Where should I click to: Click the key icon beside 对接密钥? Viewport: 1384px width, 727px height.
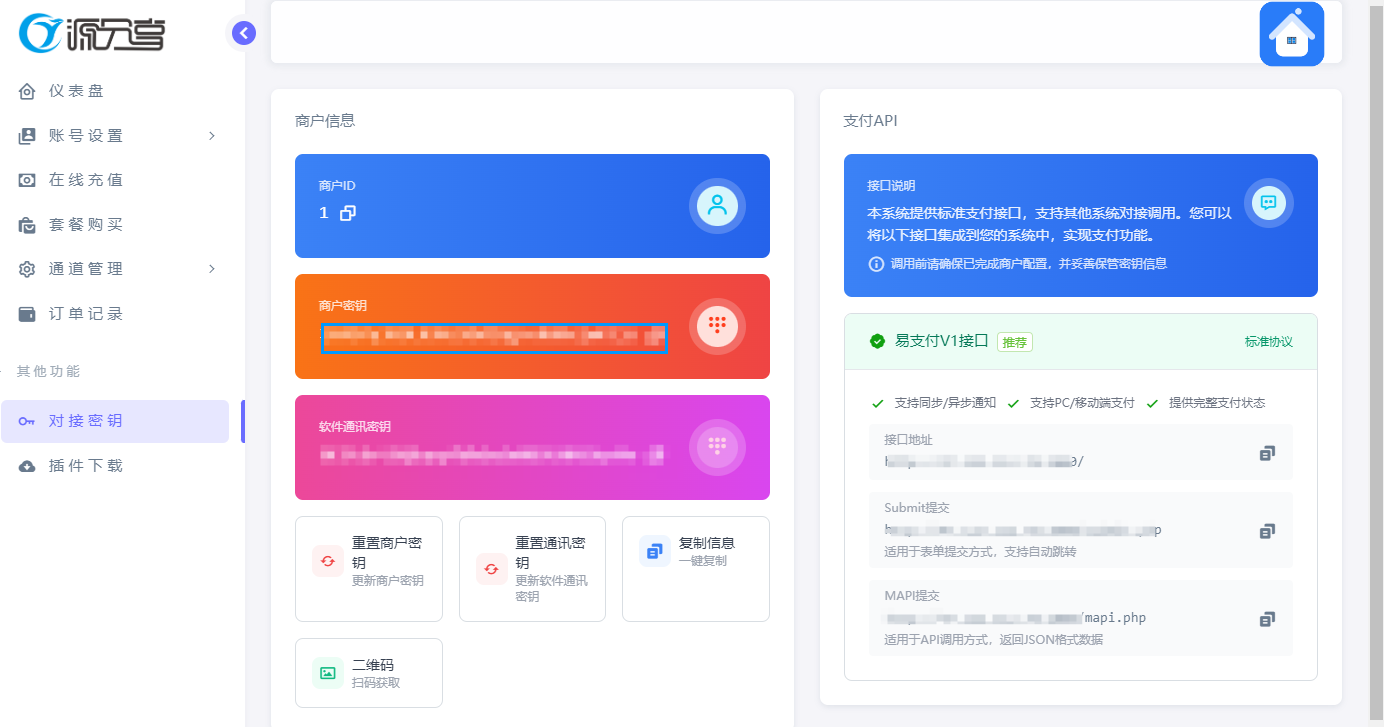[28, 421]
